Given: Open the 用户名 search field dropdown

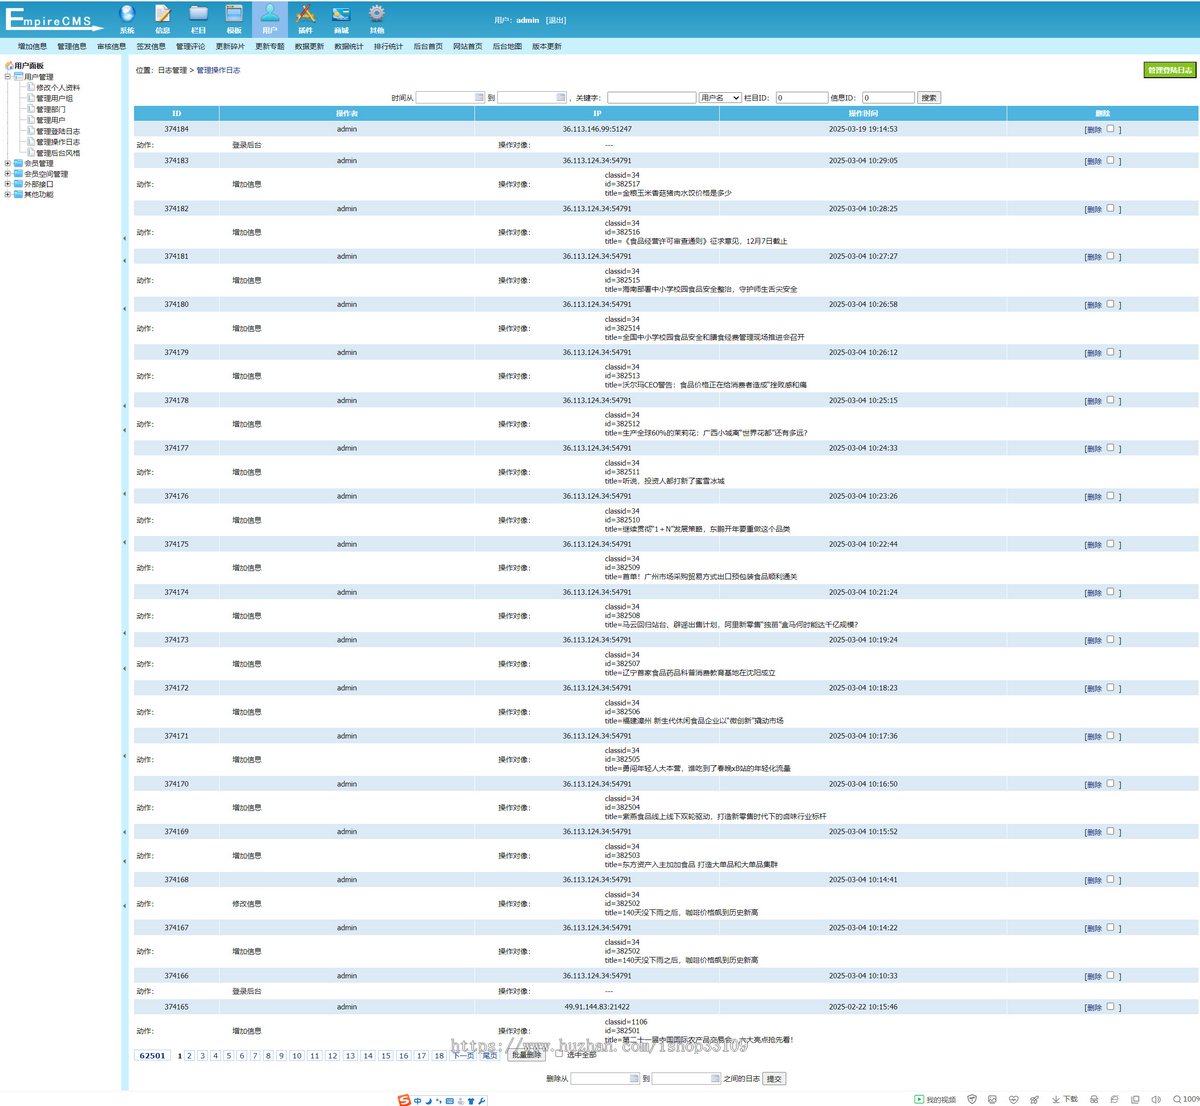Looking at the screenshot, I should 720,98.
